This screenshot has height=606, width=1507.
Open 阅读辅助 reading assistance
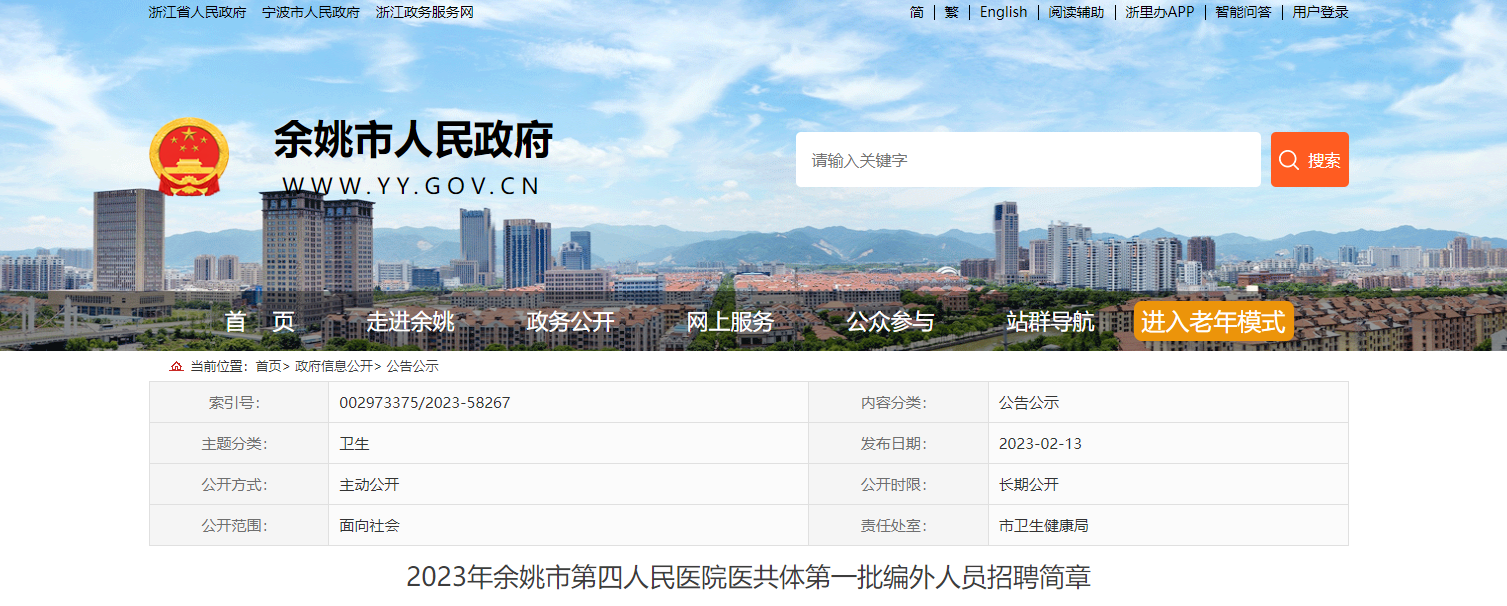[1076, 12]
